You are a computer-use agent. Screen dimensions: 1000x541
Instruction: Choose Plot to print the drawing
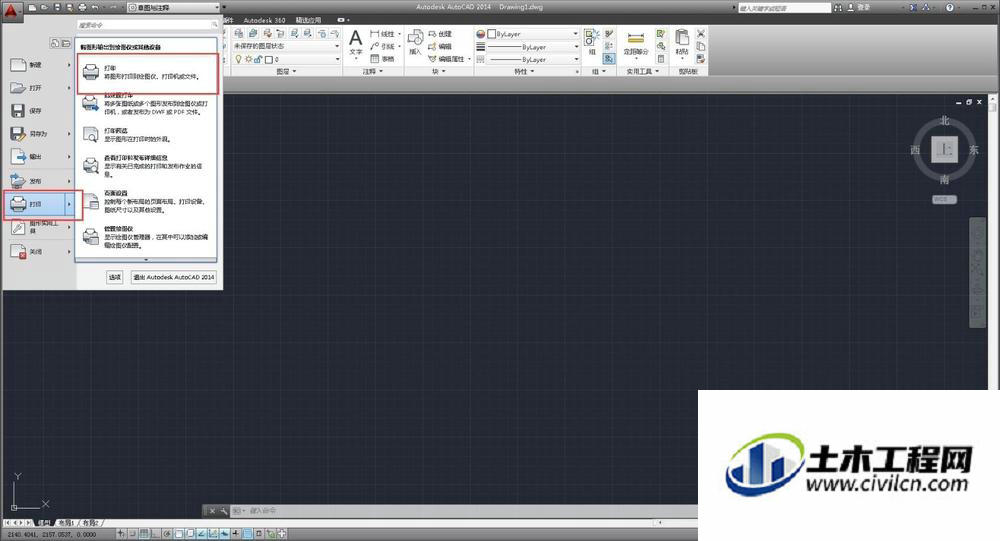[x=147, y=73]
